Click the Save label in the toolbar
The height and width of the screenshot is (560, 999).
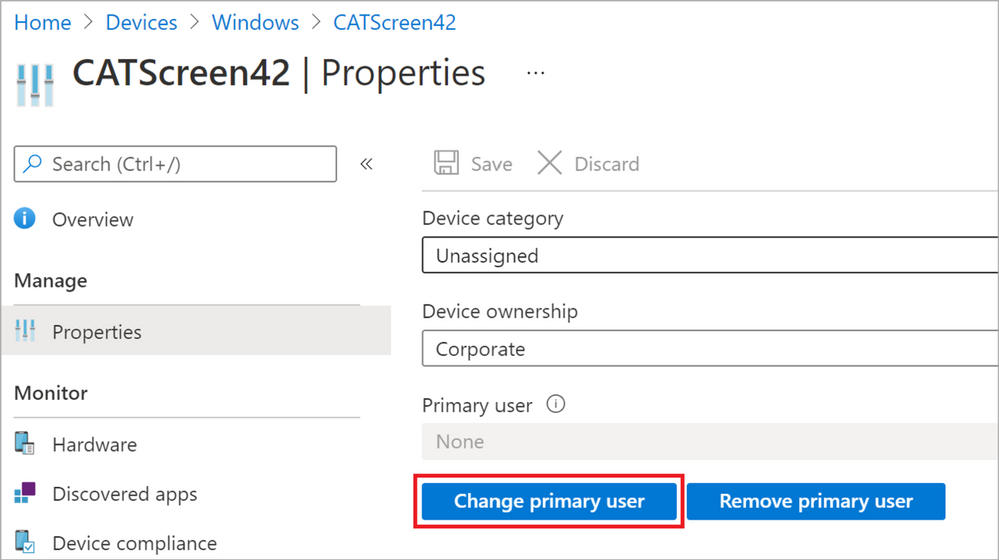coord(491,164)
